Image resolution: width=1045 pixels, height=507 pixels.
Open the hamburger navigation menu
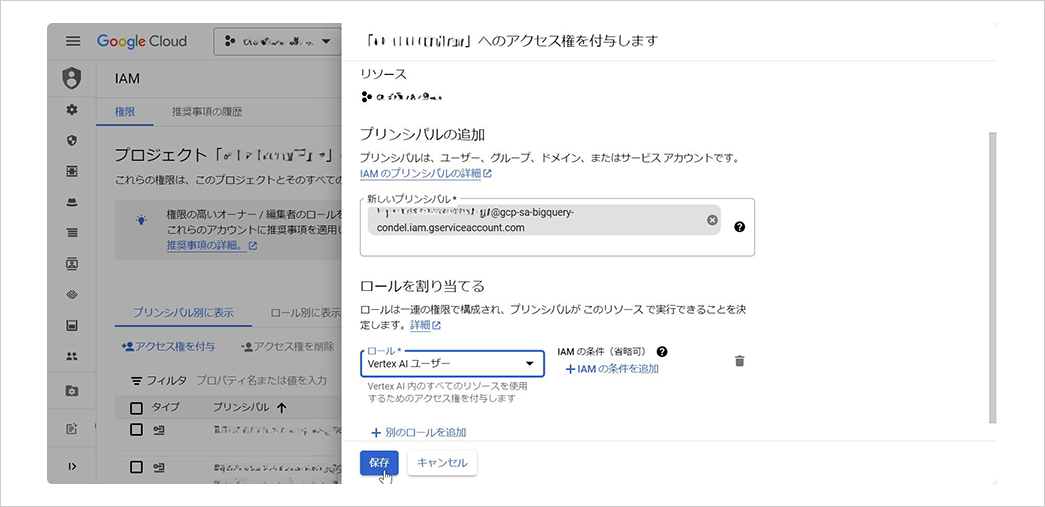click(x=72, y=41)
